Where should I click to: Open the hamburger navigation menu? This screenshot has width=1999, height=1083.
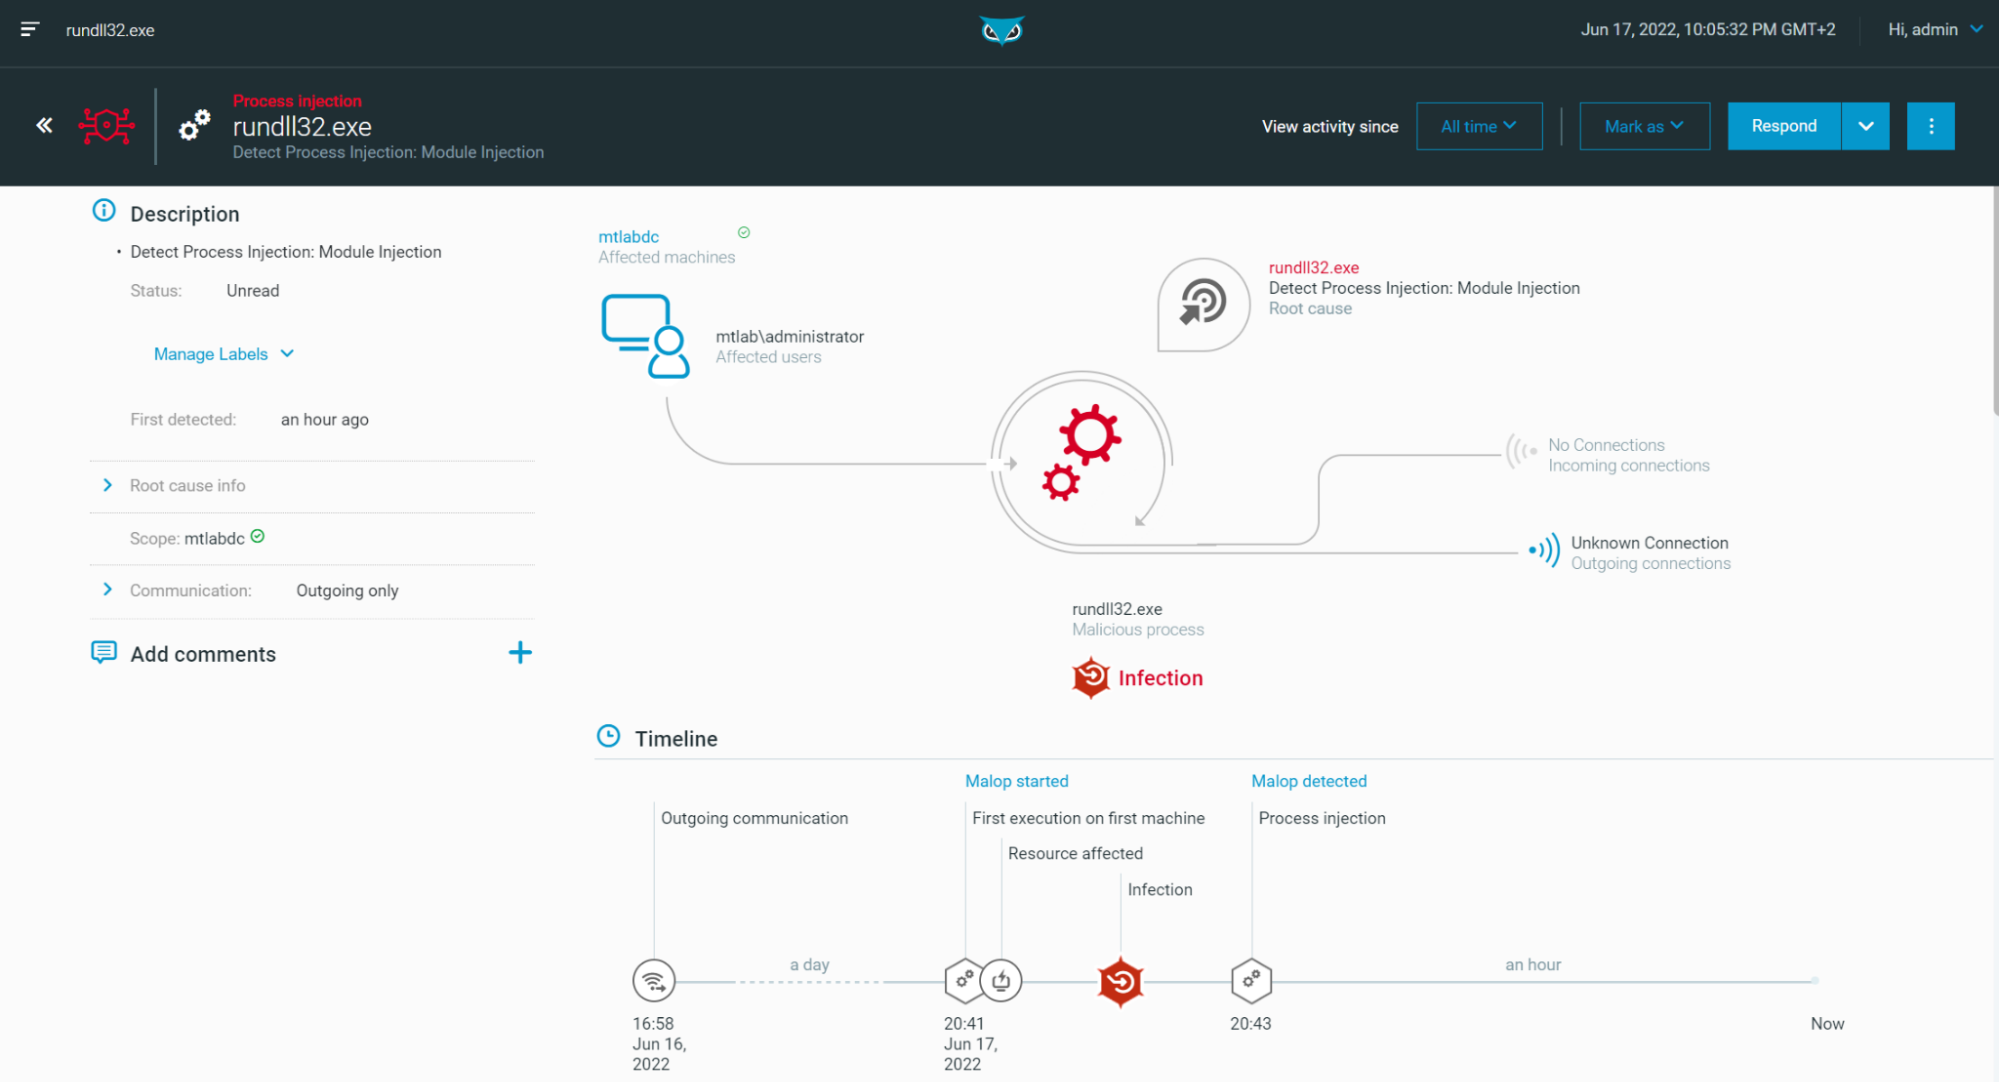pyautogui.click(x=30, y=30)
